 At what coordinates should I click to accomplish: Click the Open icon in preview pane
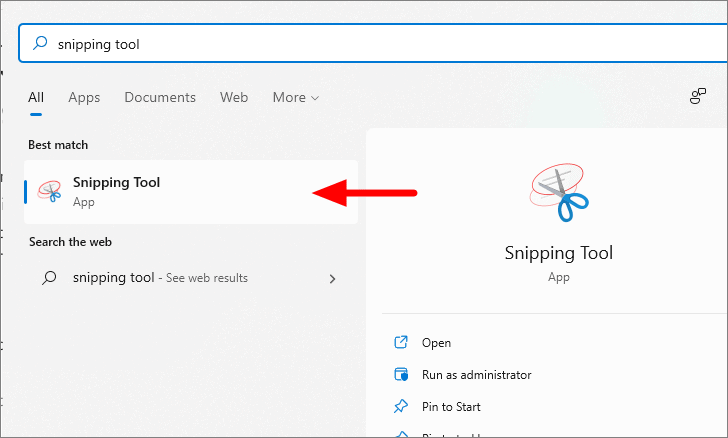[x=401, y=342]
